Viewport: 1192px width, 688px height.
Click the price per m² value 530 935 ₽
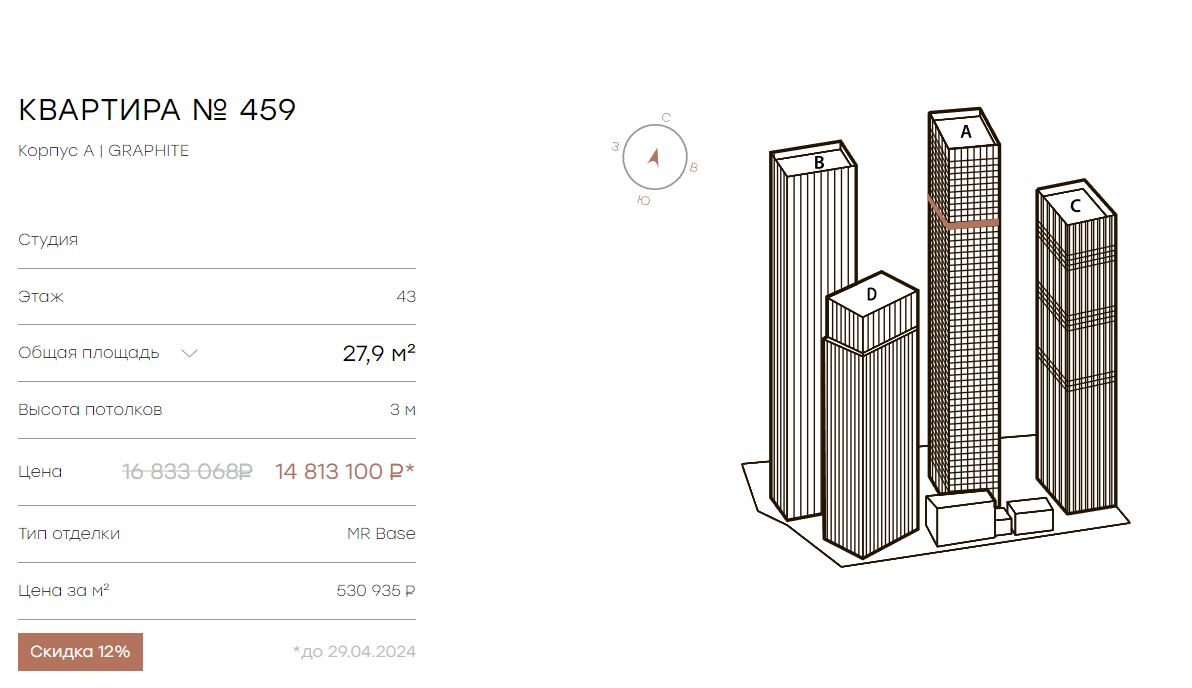point(376,591)
